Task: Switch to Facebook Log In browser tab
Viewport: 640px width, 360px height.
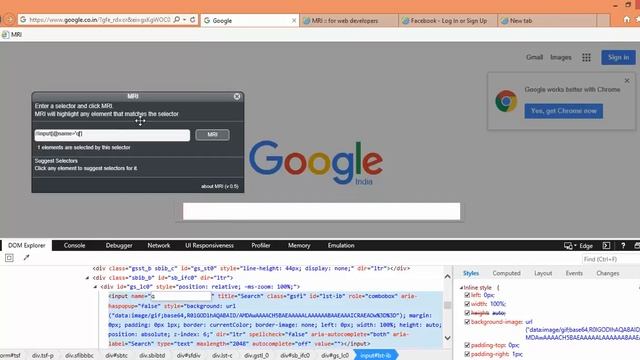Action: pyautogui.click(x=448, y=20)
